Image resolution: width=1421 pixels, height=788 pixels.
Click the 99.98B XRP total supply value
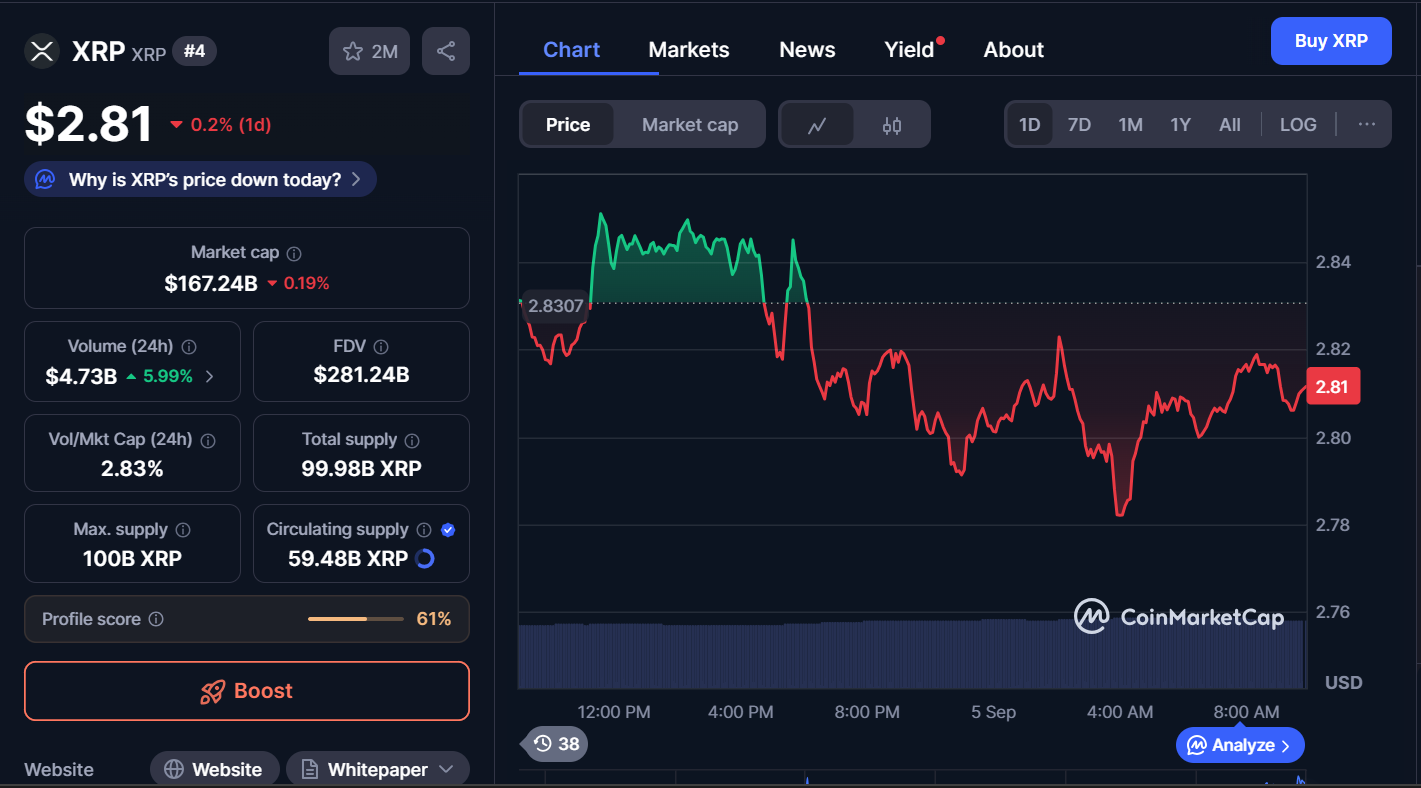[361, 468]
